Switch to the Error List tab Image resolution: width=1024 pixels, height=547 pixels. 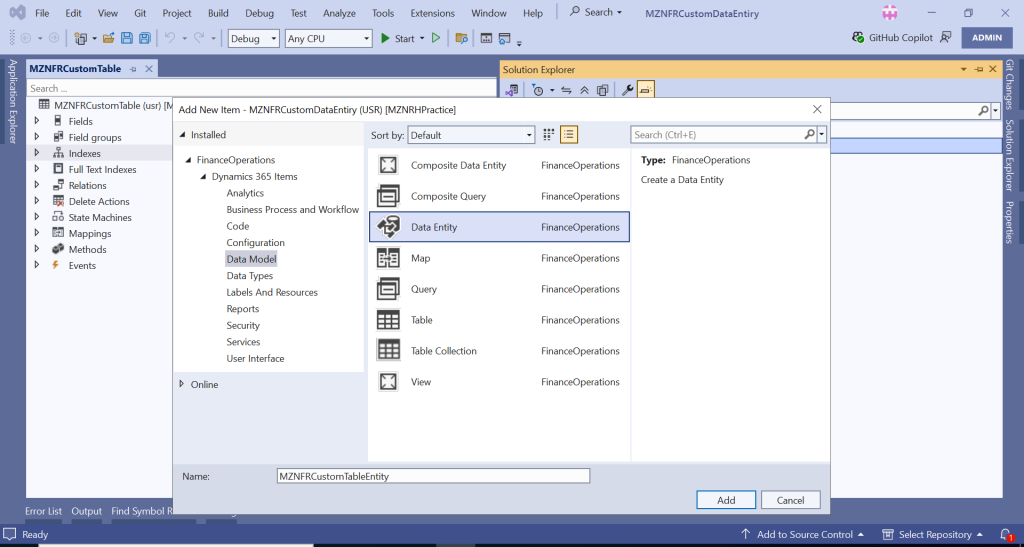[43, 511]
